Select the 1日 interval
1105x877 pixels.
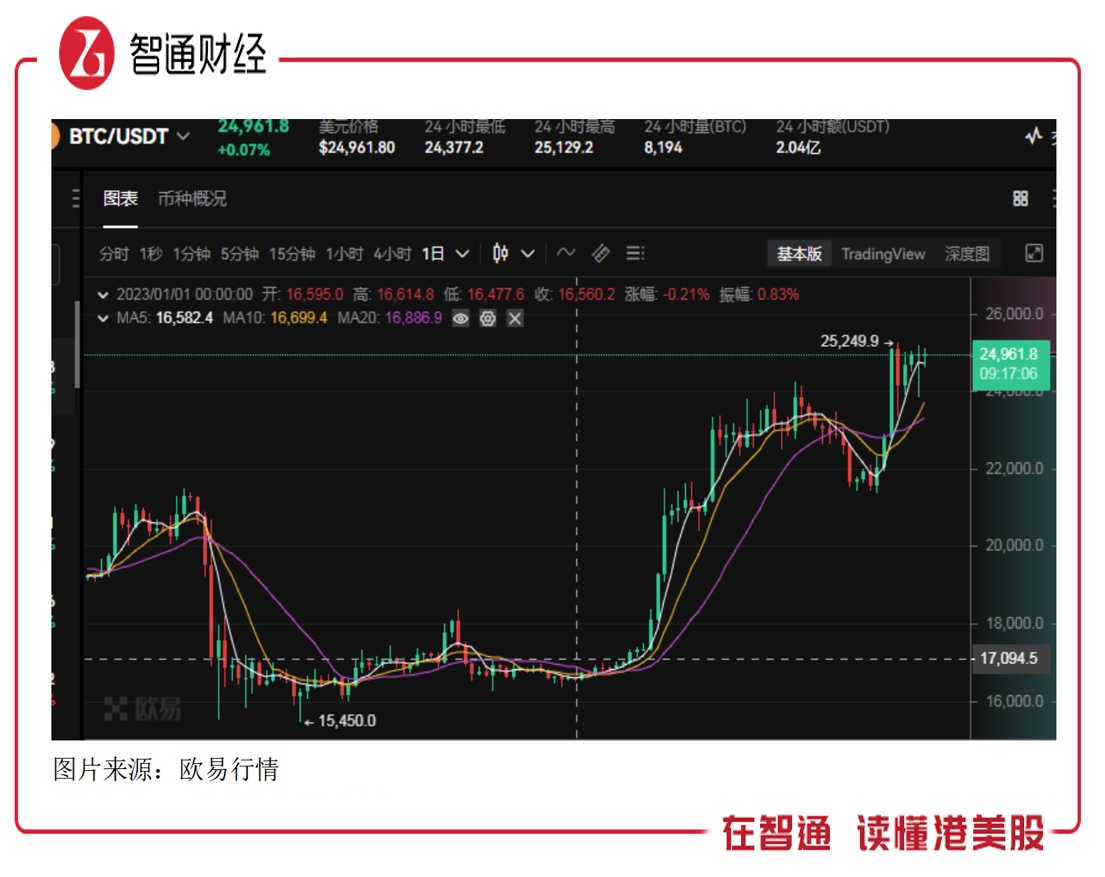433,254
